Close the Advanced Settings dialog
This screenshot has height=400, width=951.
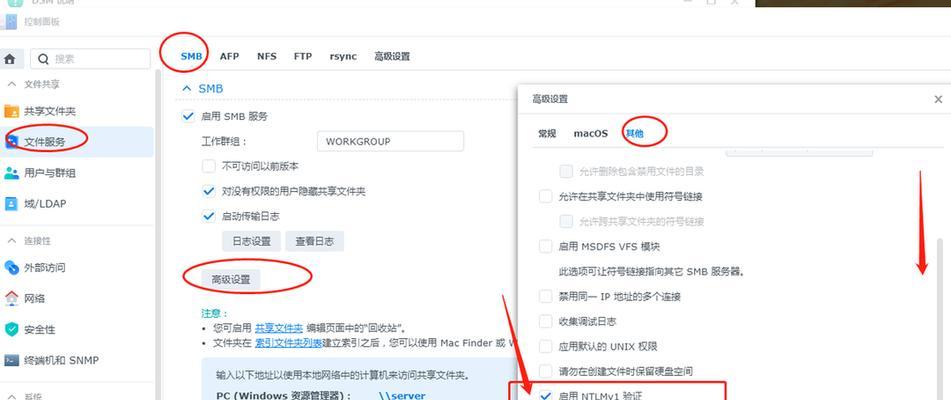938,99
